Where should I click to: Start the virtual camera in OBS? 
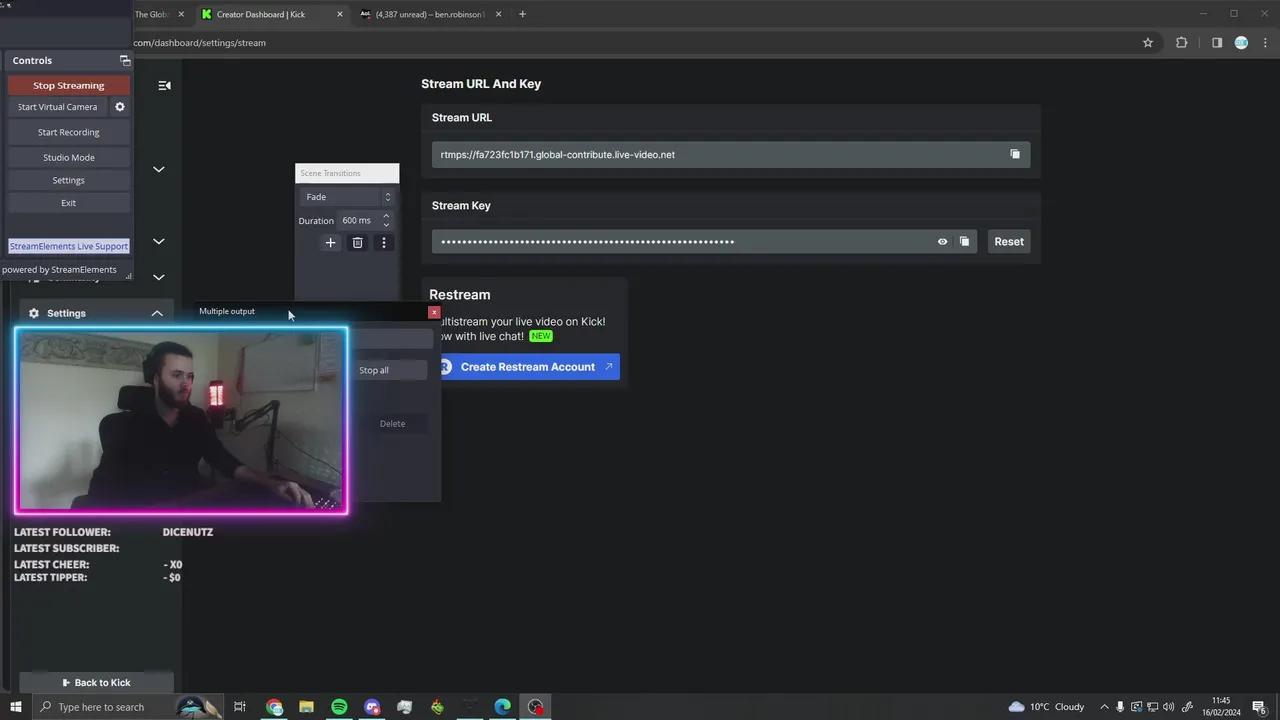pyautogui.click(x=58, y=107)
